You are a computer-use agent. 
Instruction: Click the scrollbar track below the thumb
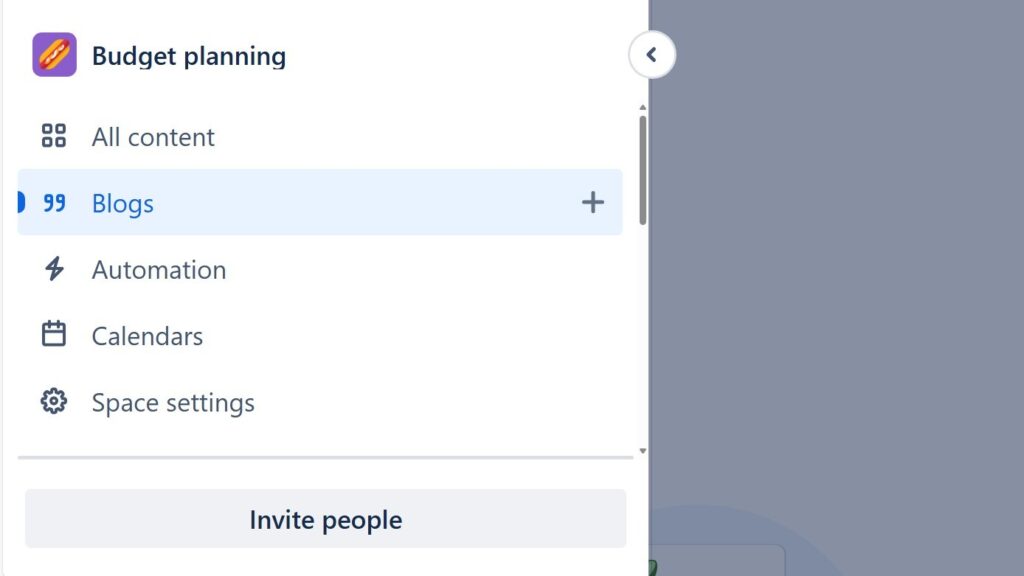point(642,340)
